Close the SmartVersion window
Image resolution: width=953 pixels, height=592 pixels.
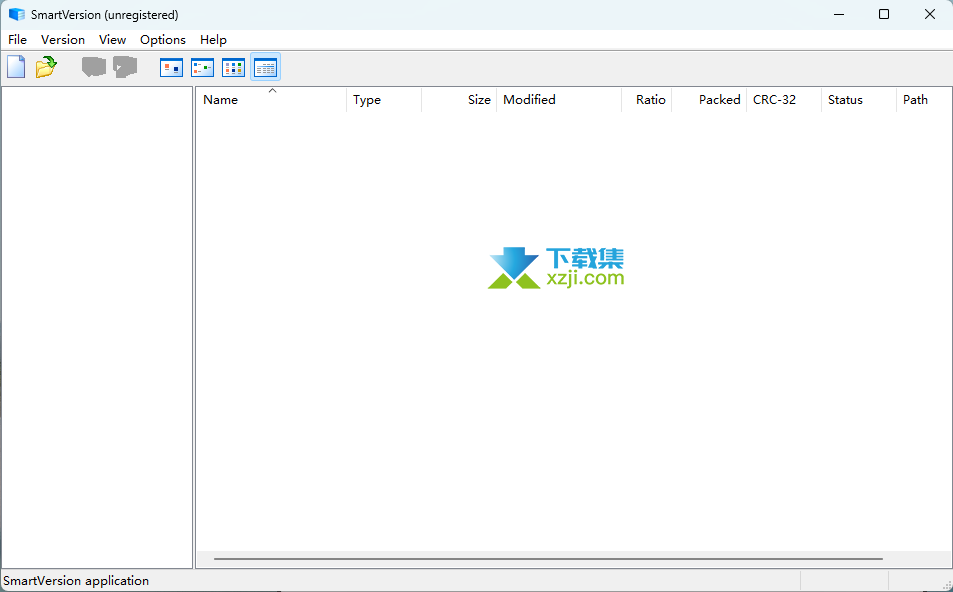(930, 15)
